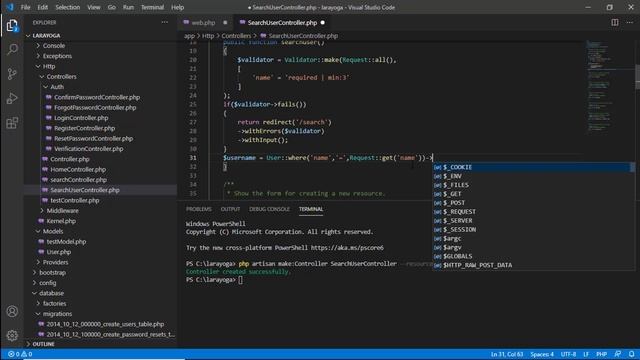Open the Extensions view
The width and height of the screenshot is (640, 360).
[12, 123]
